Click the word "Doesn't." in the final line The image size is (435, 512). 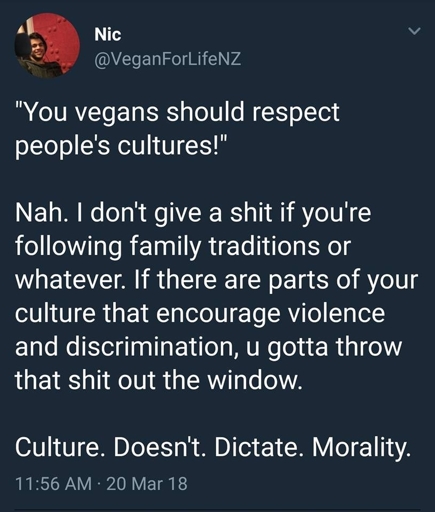pos(160,447)
